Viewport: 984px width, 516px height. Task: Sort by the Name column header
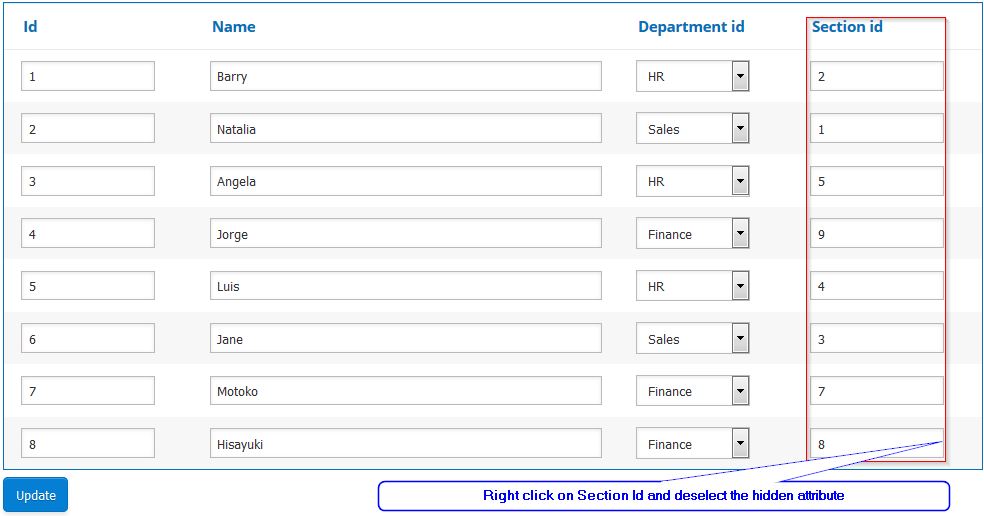tap(233, 27)
